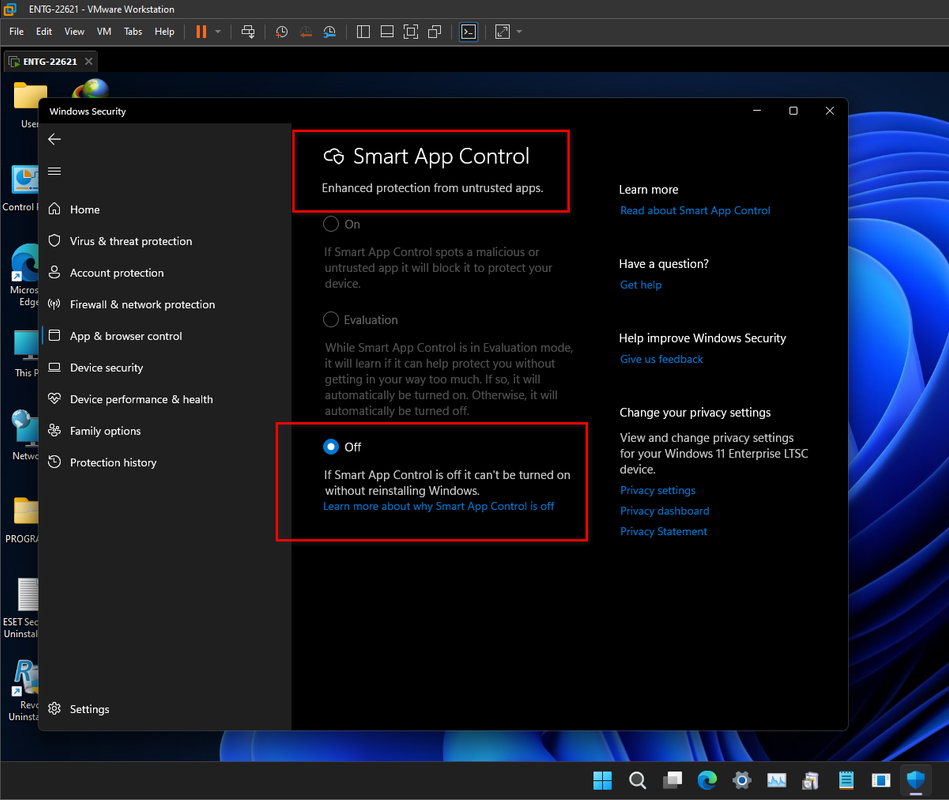Send Ctrl+Alt+Del to the VM
Image resolution: width=949 pixels, height=800 pixels.
[x=248, y=31]
